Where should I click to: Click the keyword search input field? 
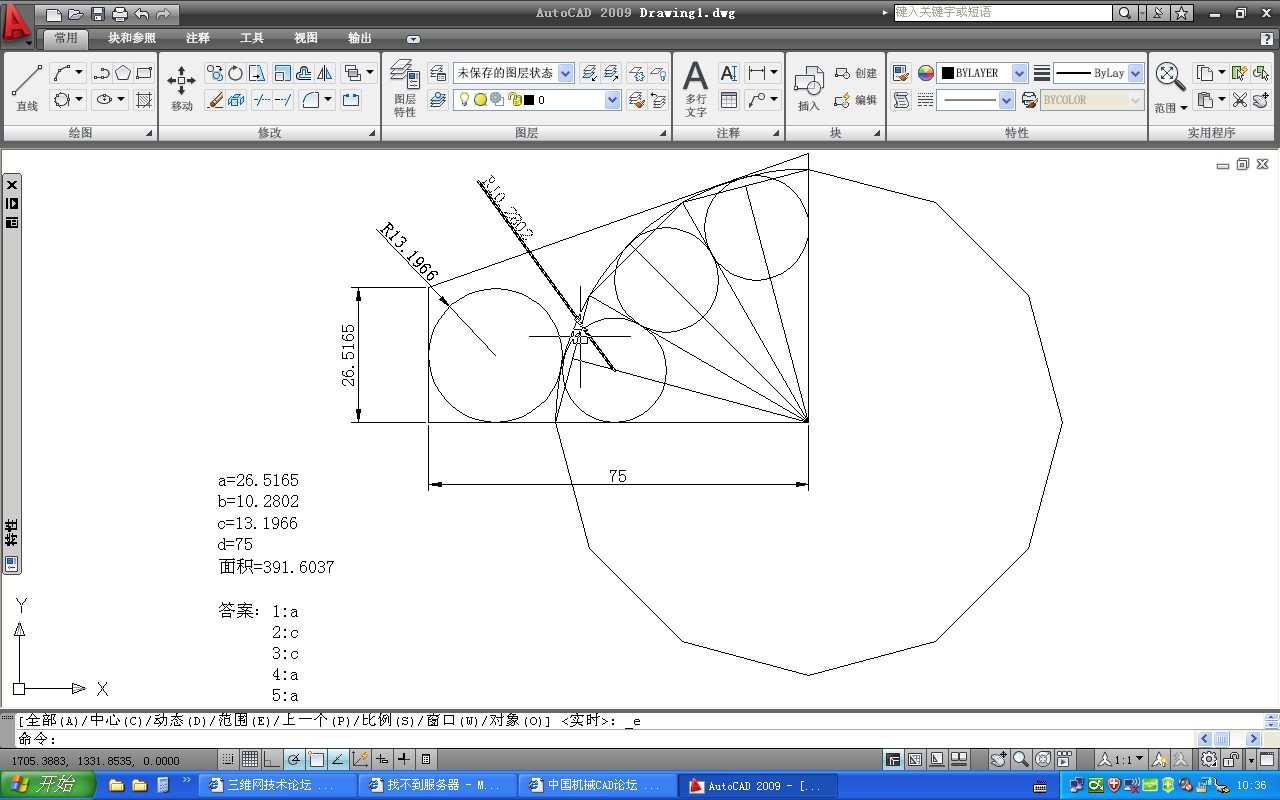1002,13
